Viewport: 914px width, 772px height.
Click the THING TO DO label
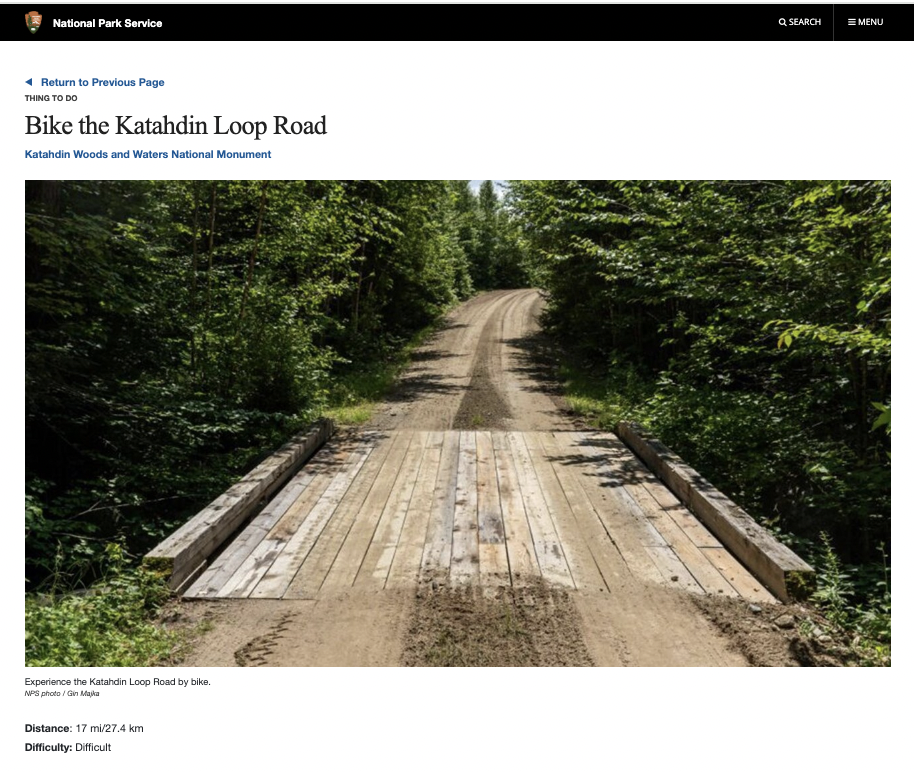pyautogui.click(x=51, y=98)
